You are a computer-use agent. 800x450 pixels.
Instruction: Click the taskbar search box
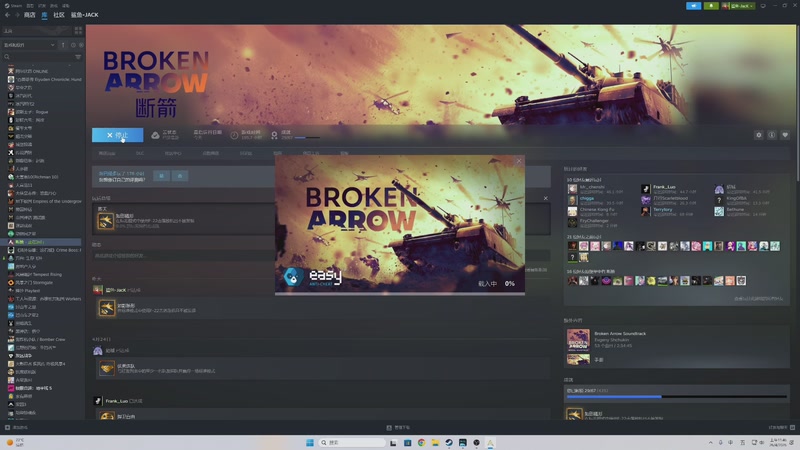coord(352,442)
